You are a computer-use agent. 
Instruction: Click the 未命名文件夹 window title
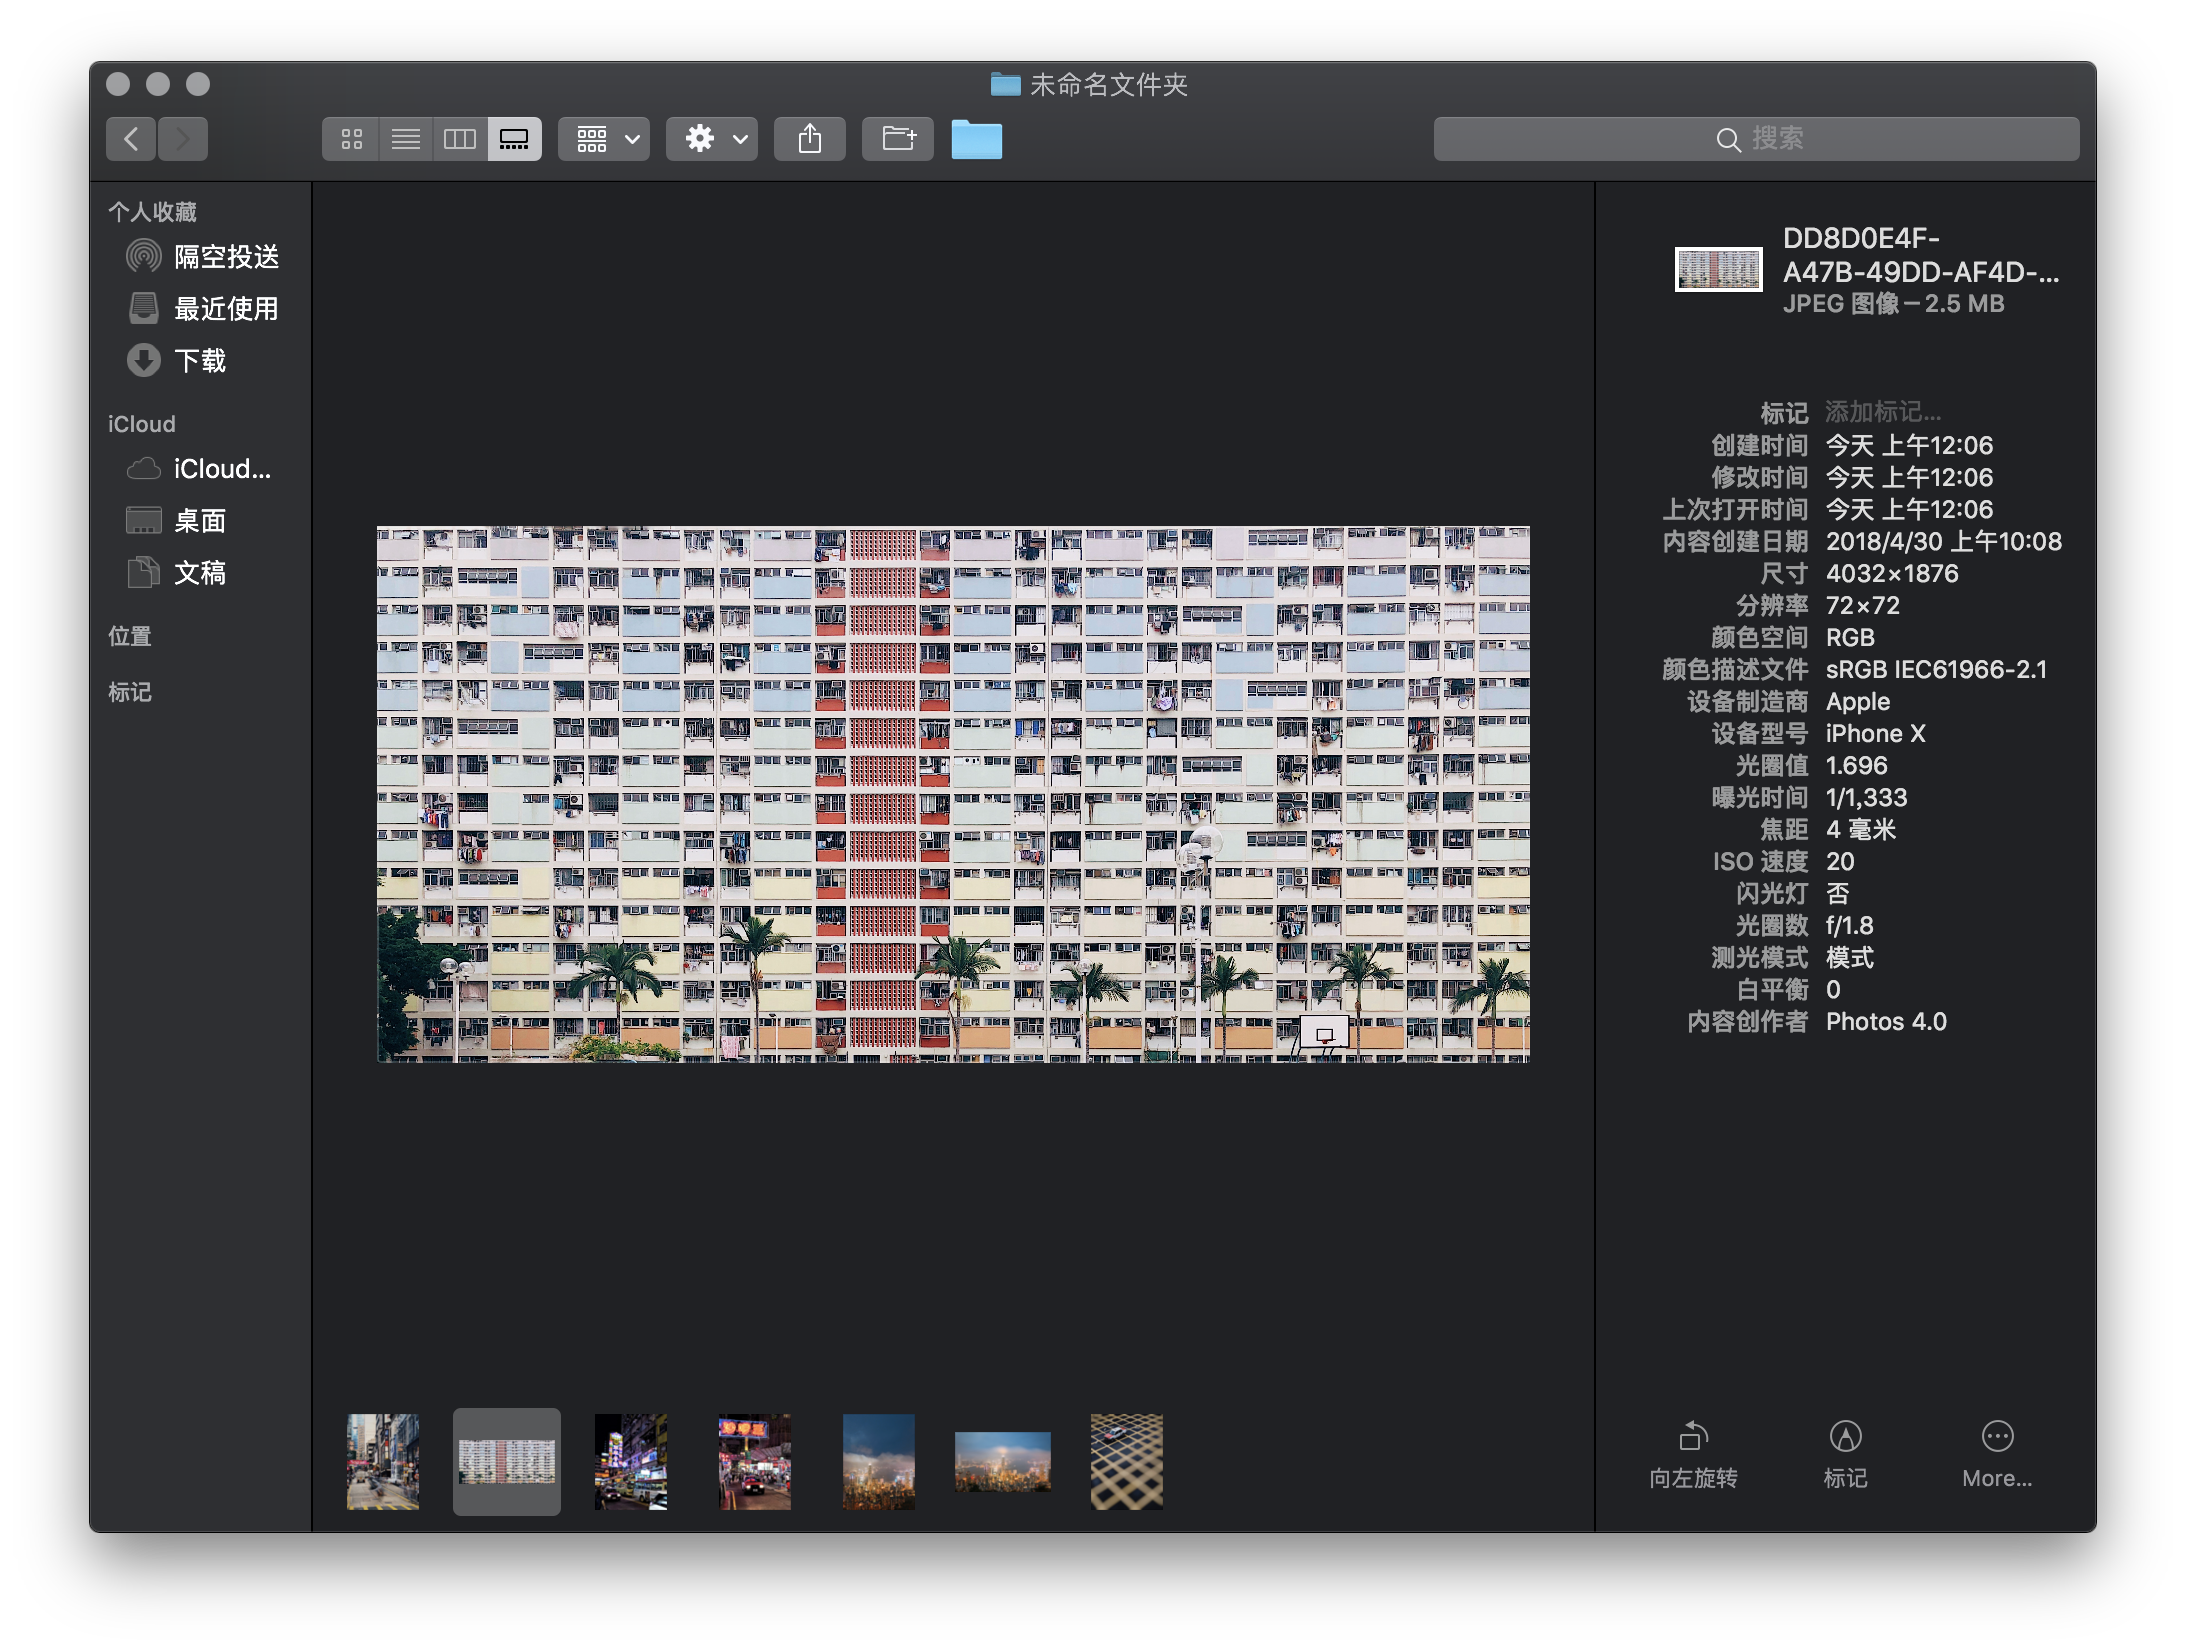[x=1109, y=85]
